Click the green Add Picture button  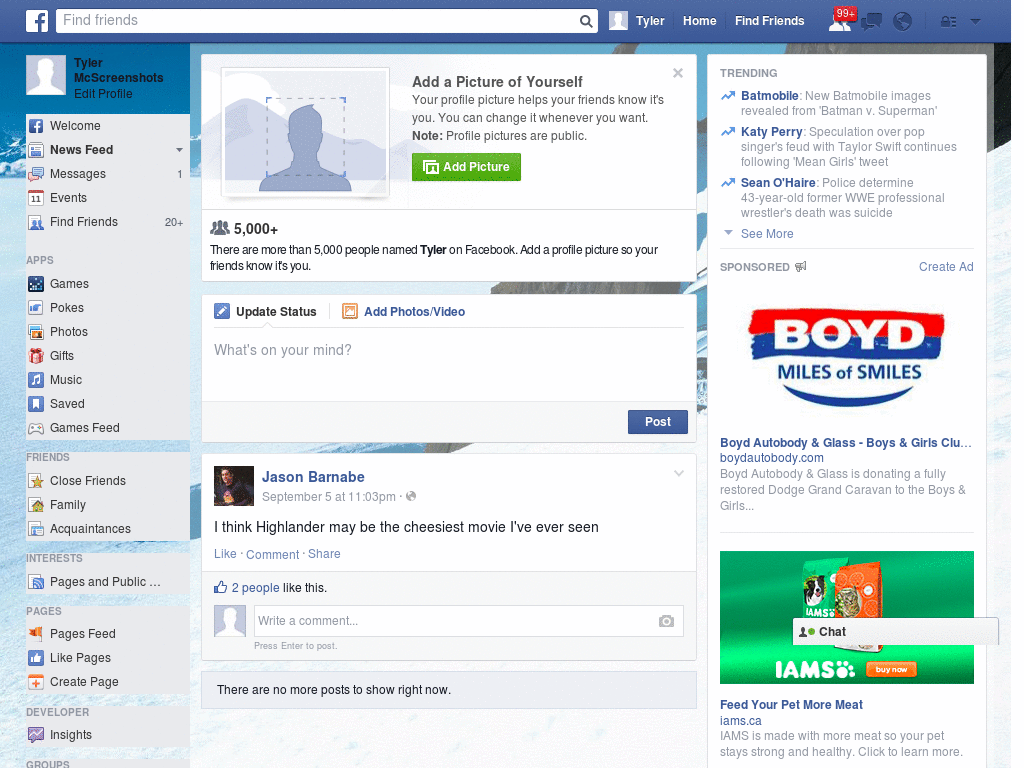[x=466, y=167]
